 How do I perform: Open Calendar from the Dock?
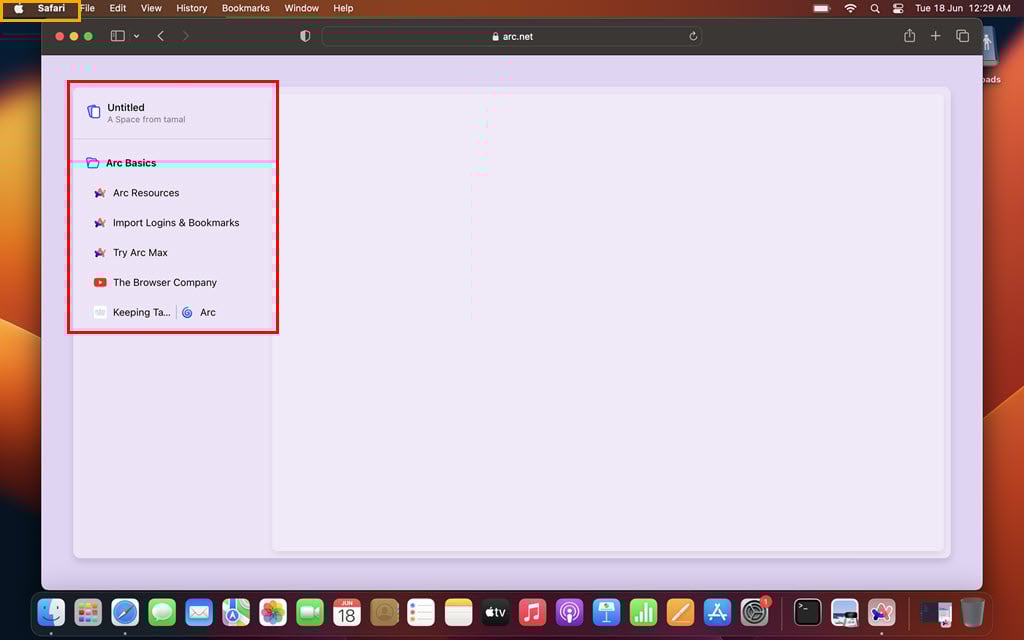click(347, 613)
